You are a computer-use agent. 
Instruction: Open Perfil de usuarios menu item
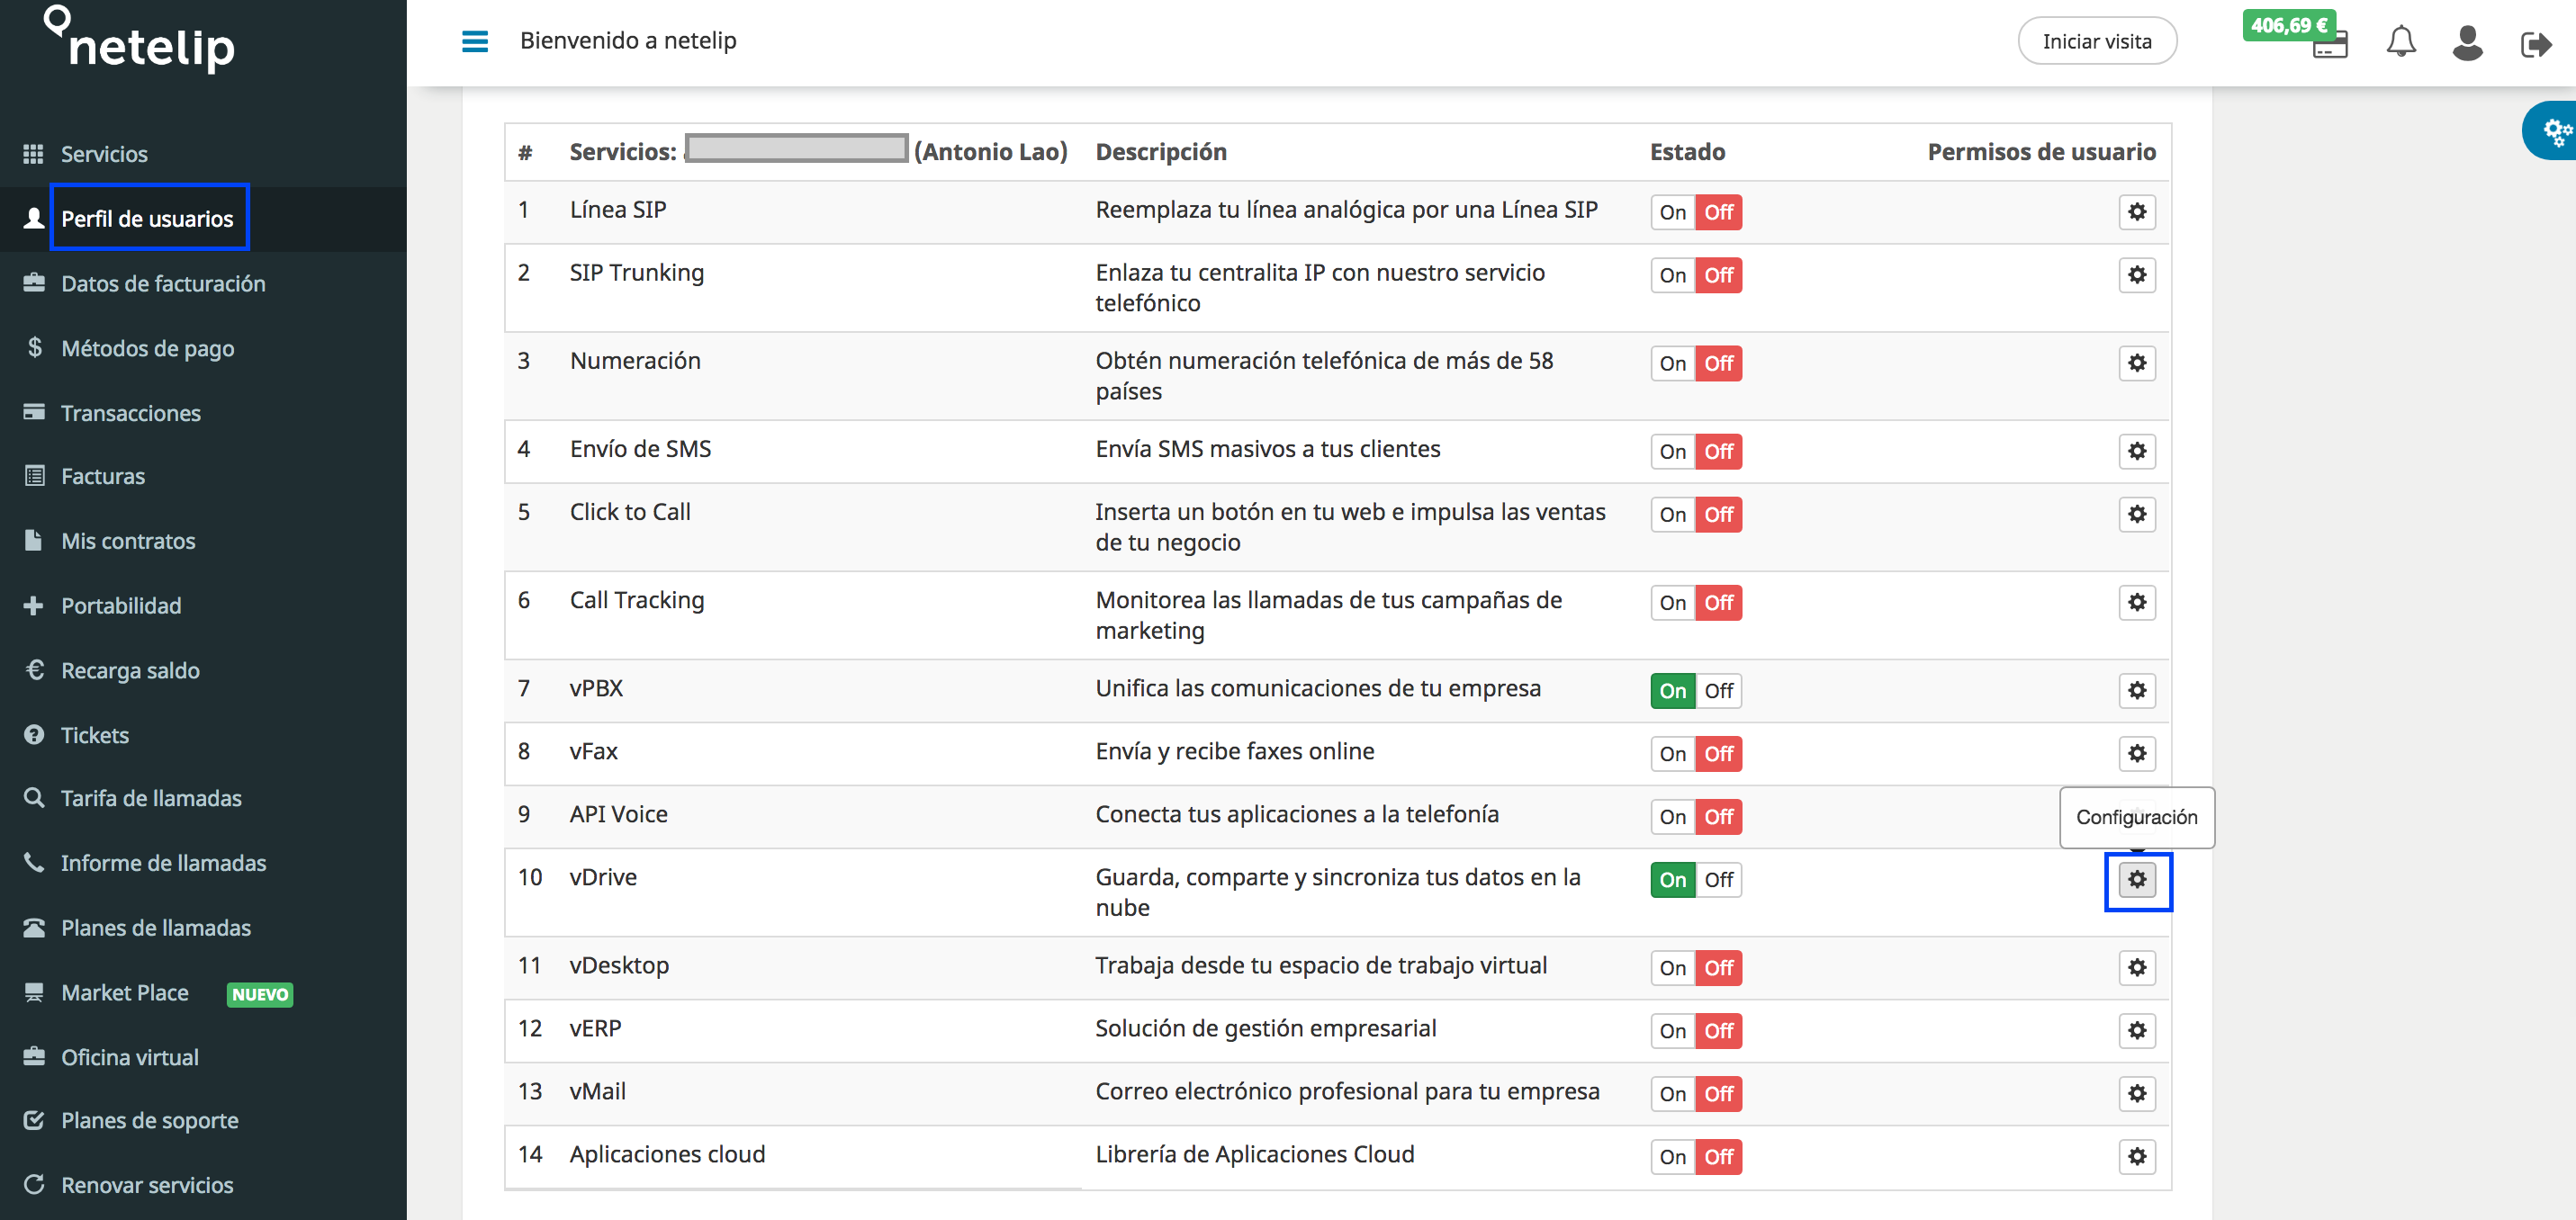146,217
